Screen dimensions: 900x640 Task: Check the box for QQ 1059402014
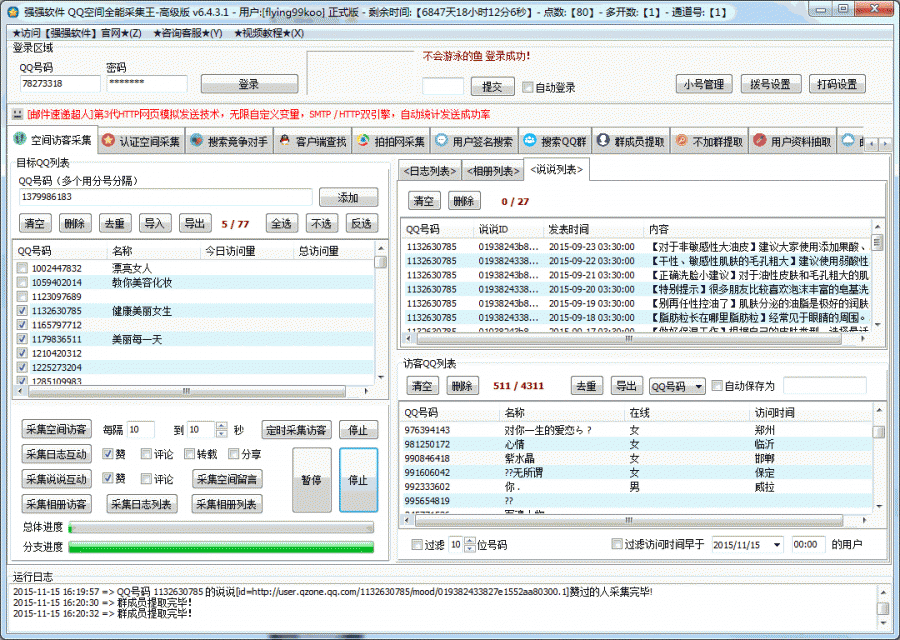click(22, 282)
